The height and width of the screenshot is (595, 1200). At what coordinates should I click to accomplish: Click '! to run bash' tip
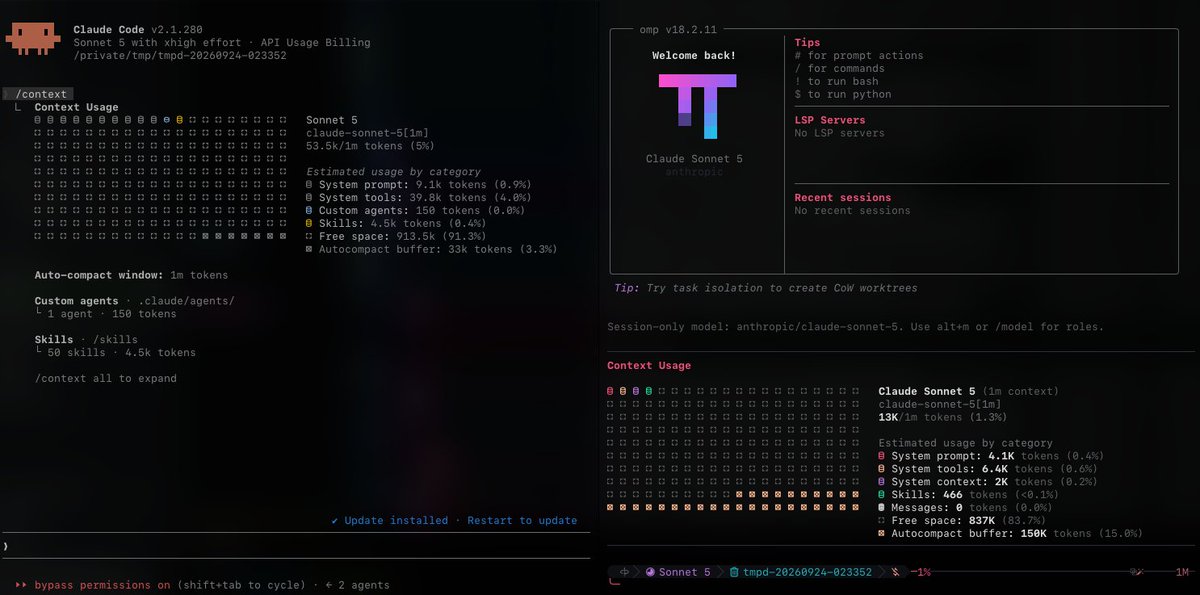coord(836,82)
